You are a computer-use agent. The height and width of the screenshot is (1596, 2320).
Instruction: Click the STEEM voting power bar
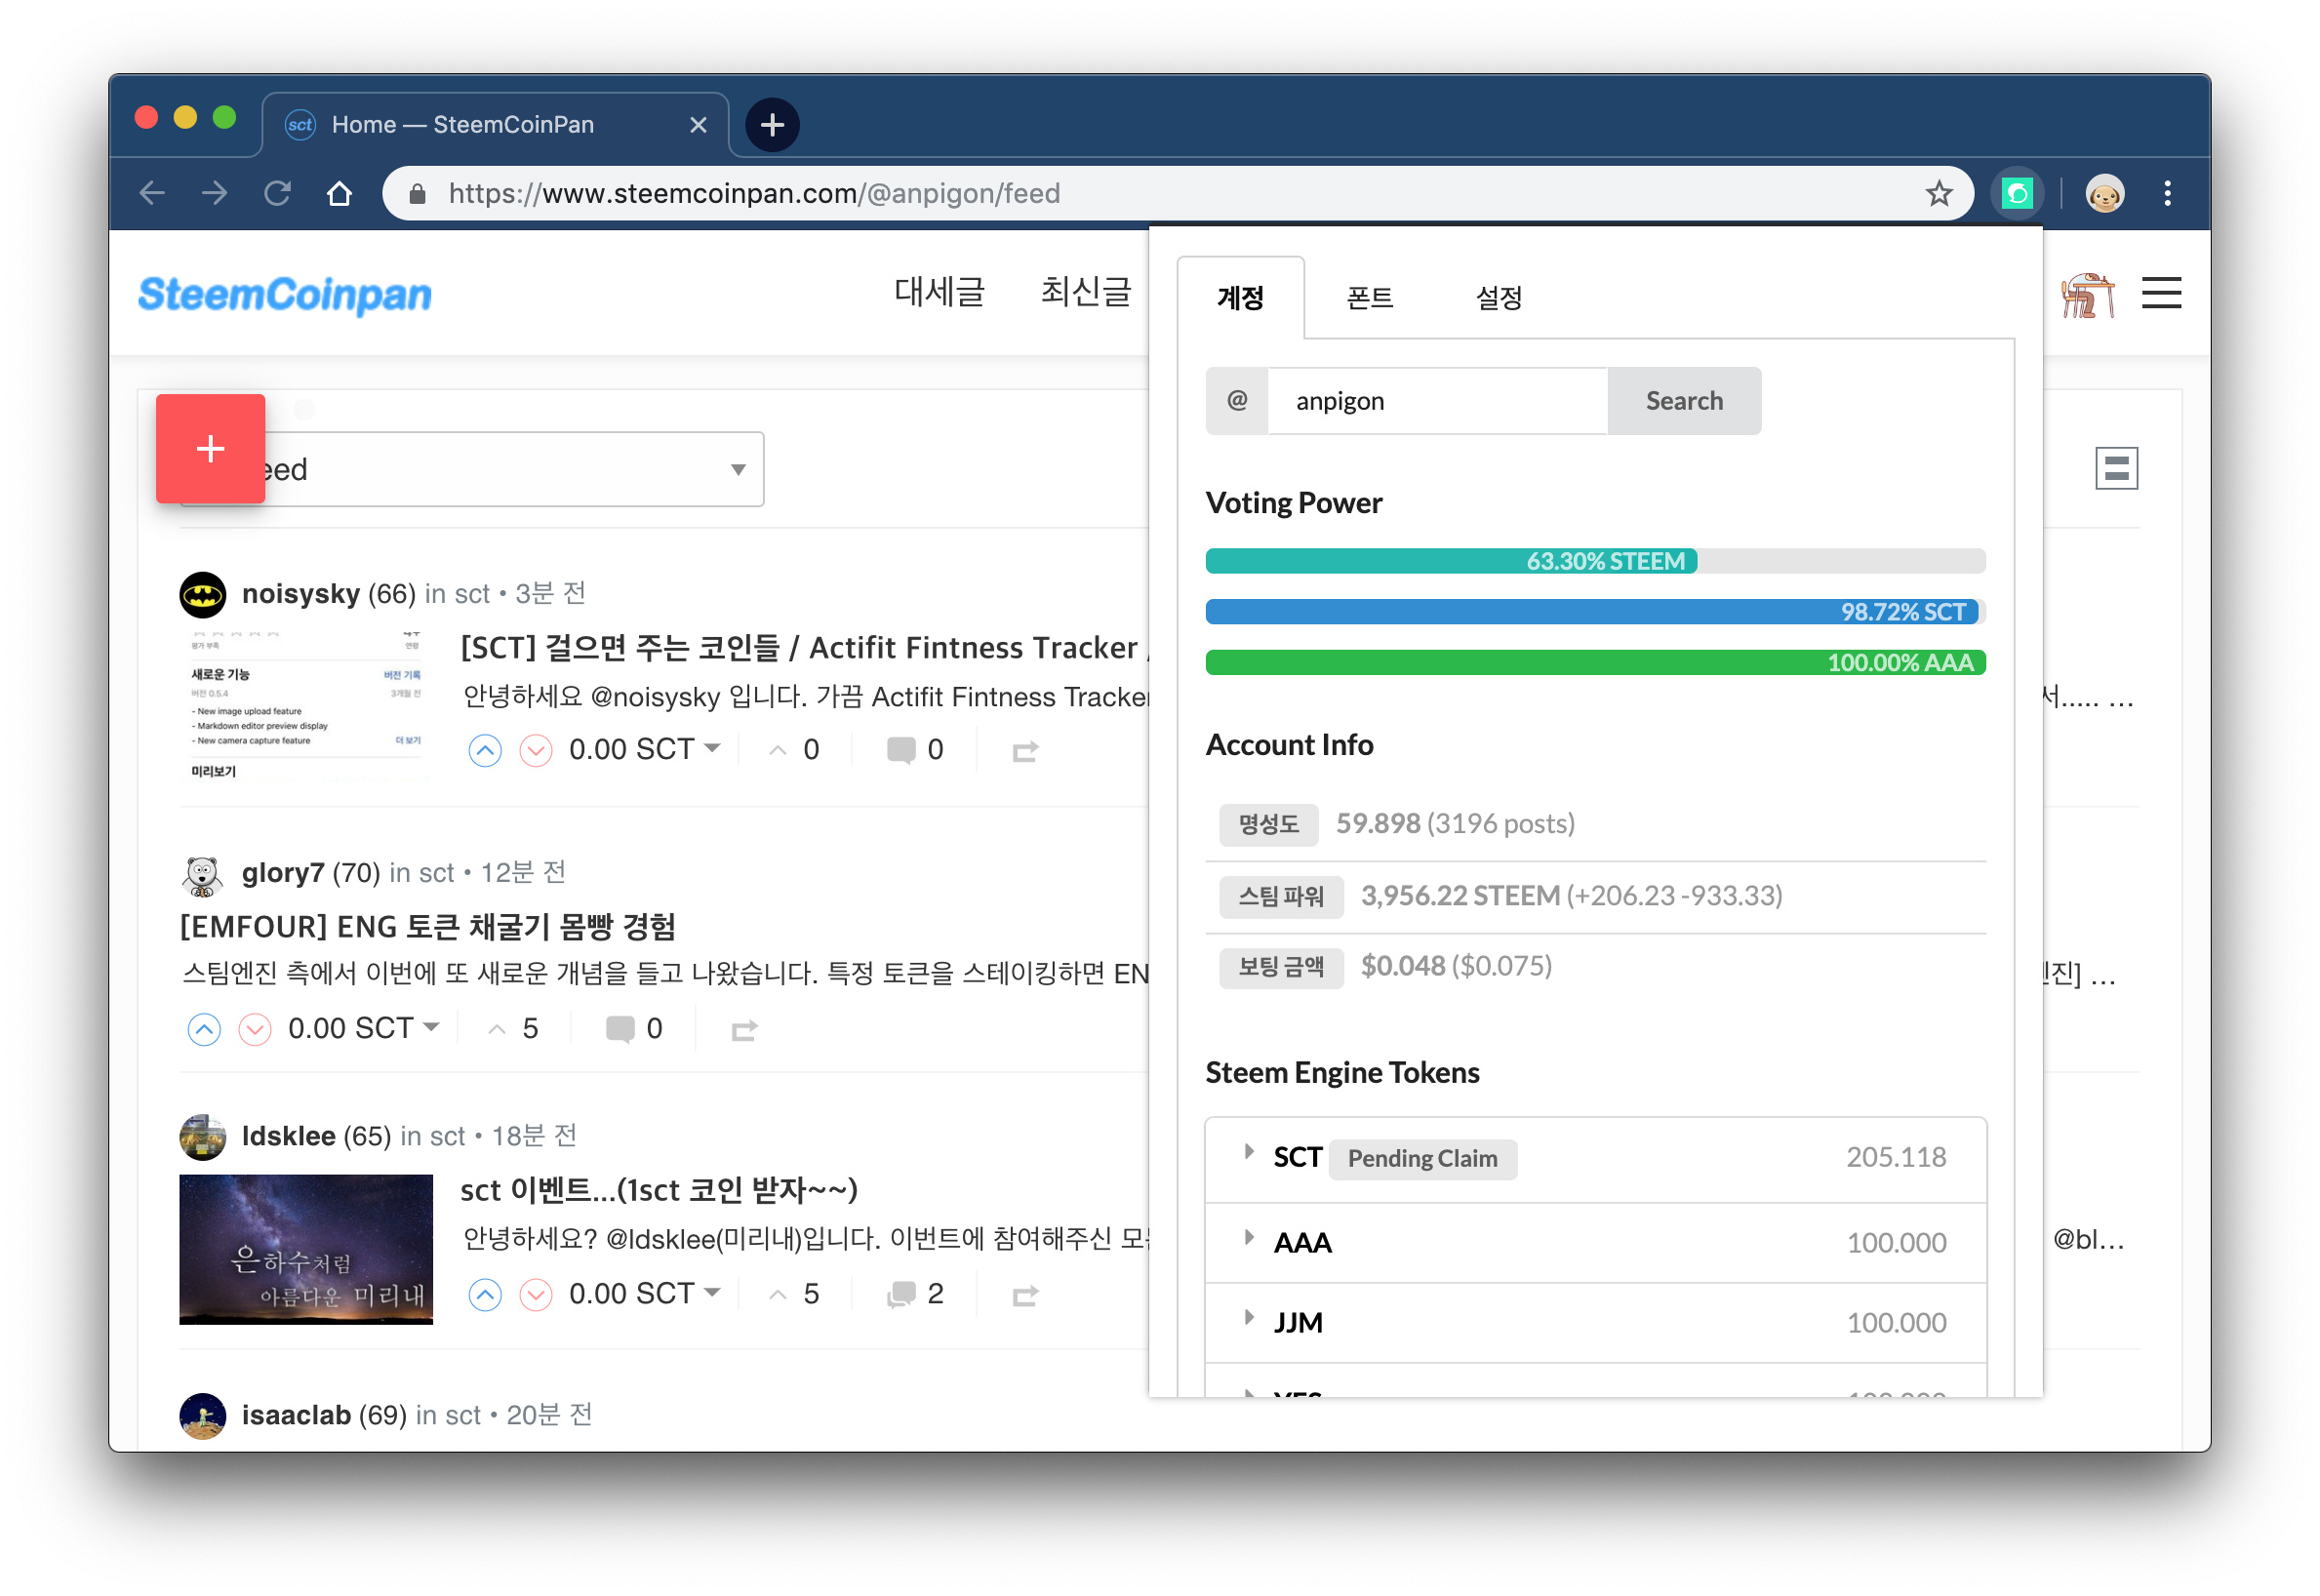1595,562
